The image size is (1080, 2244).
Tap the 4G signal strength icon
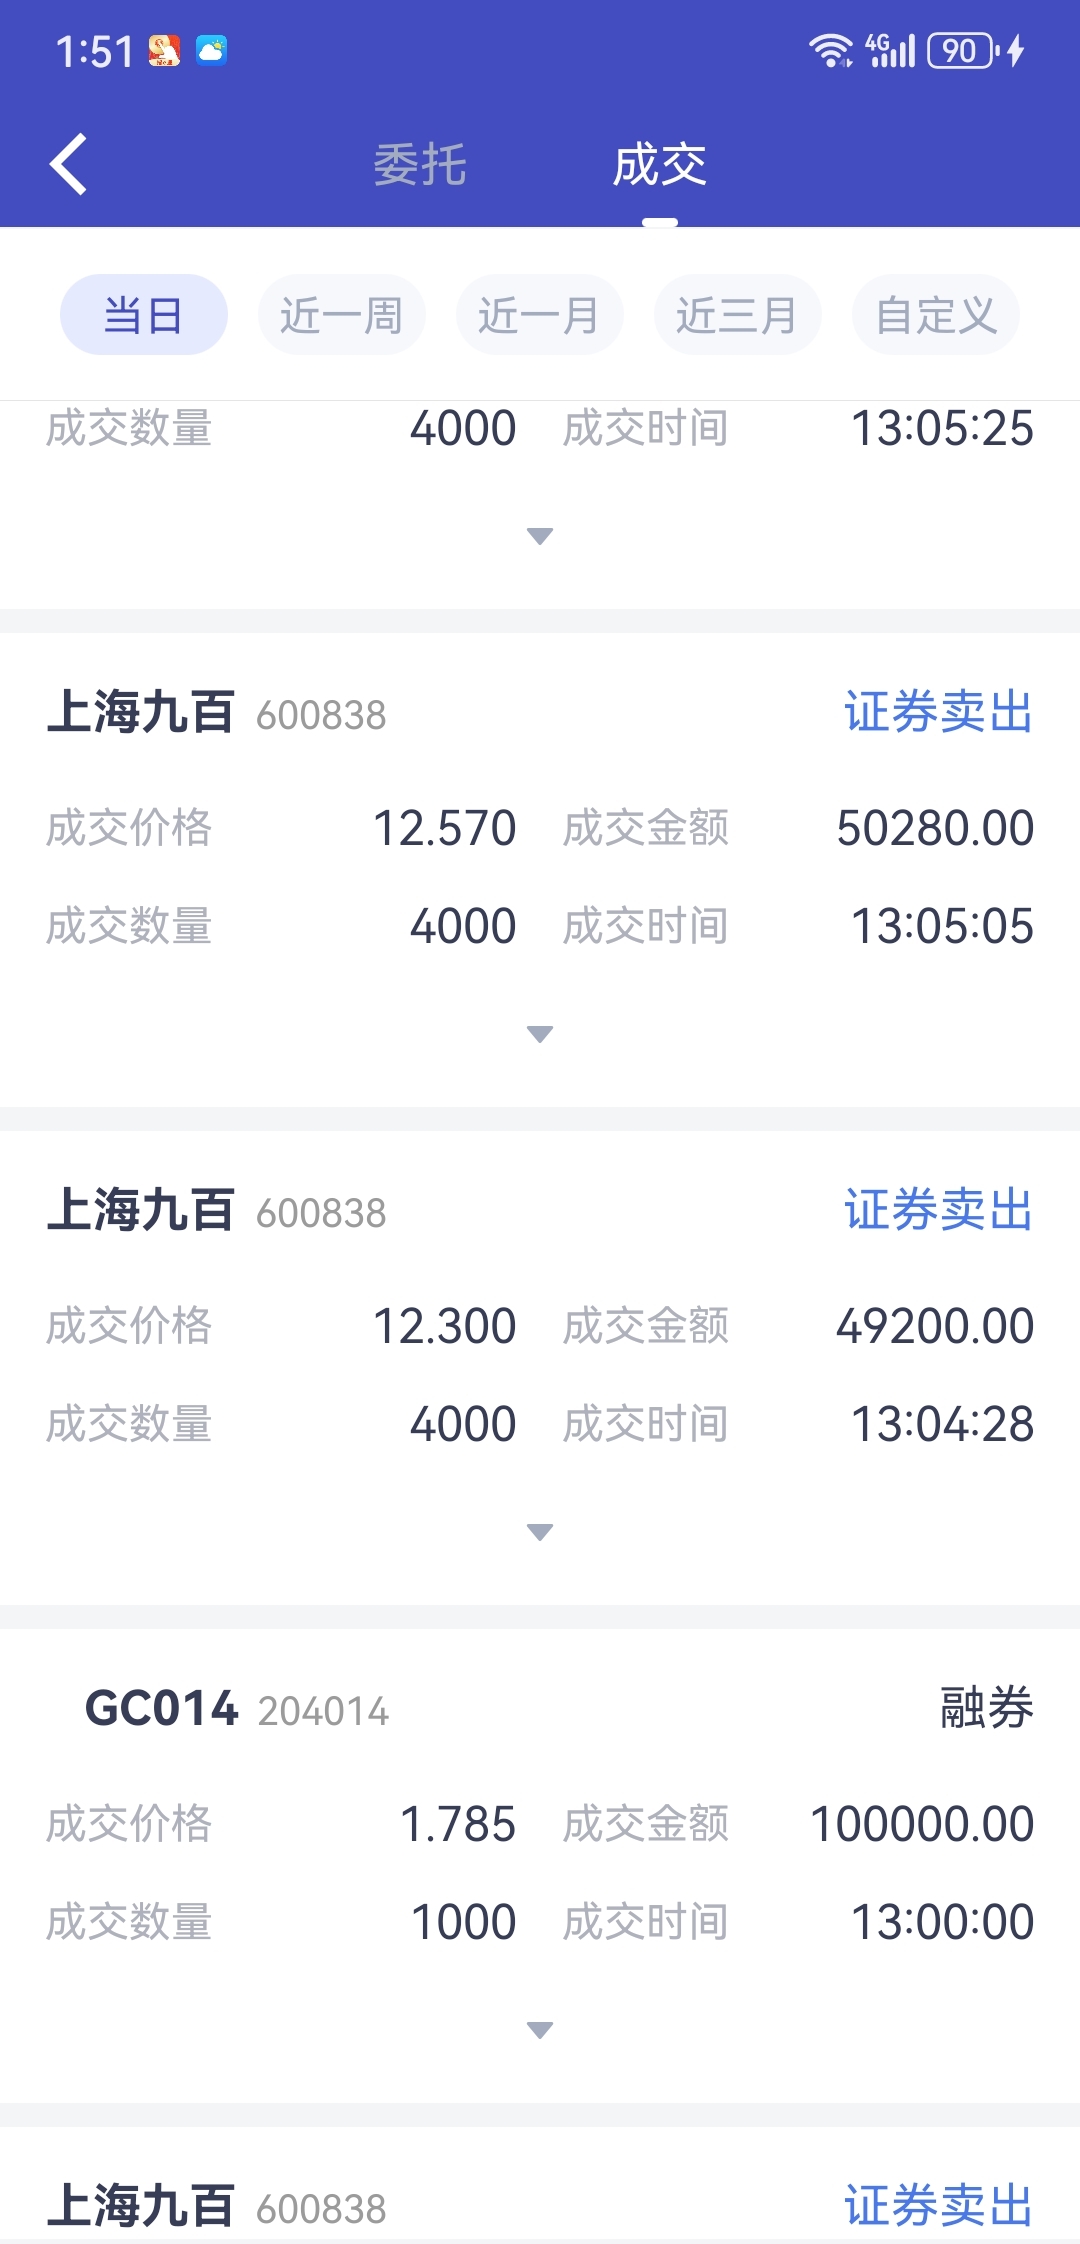892,50
